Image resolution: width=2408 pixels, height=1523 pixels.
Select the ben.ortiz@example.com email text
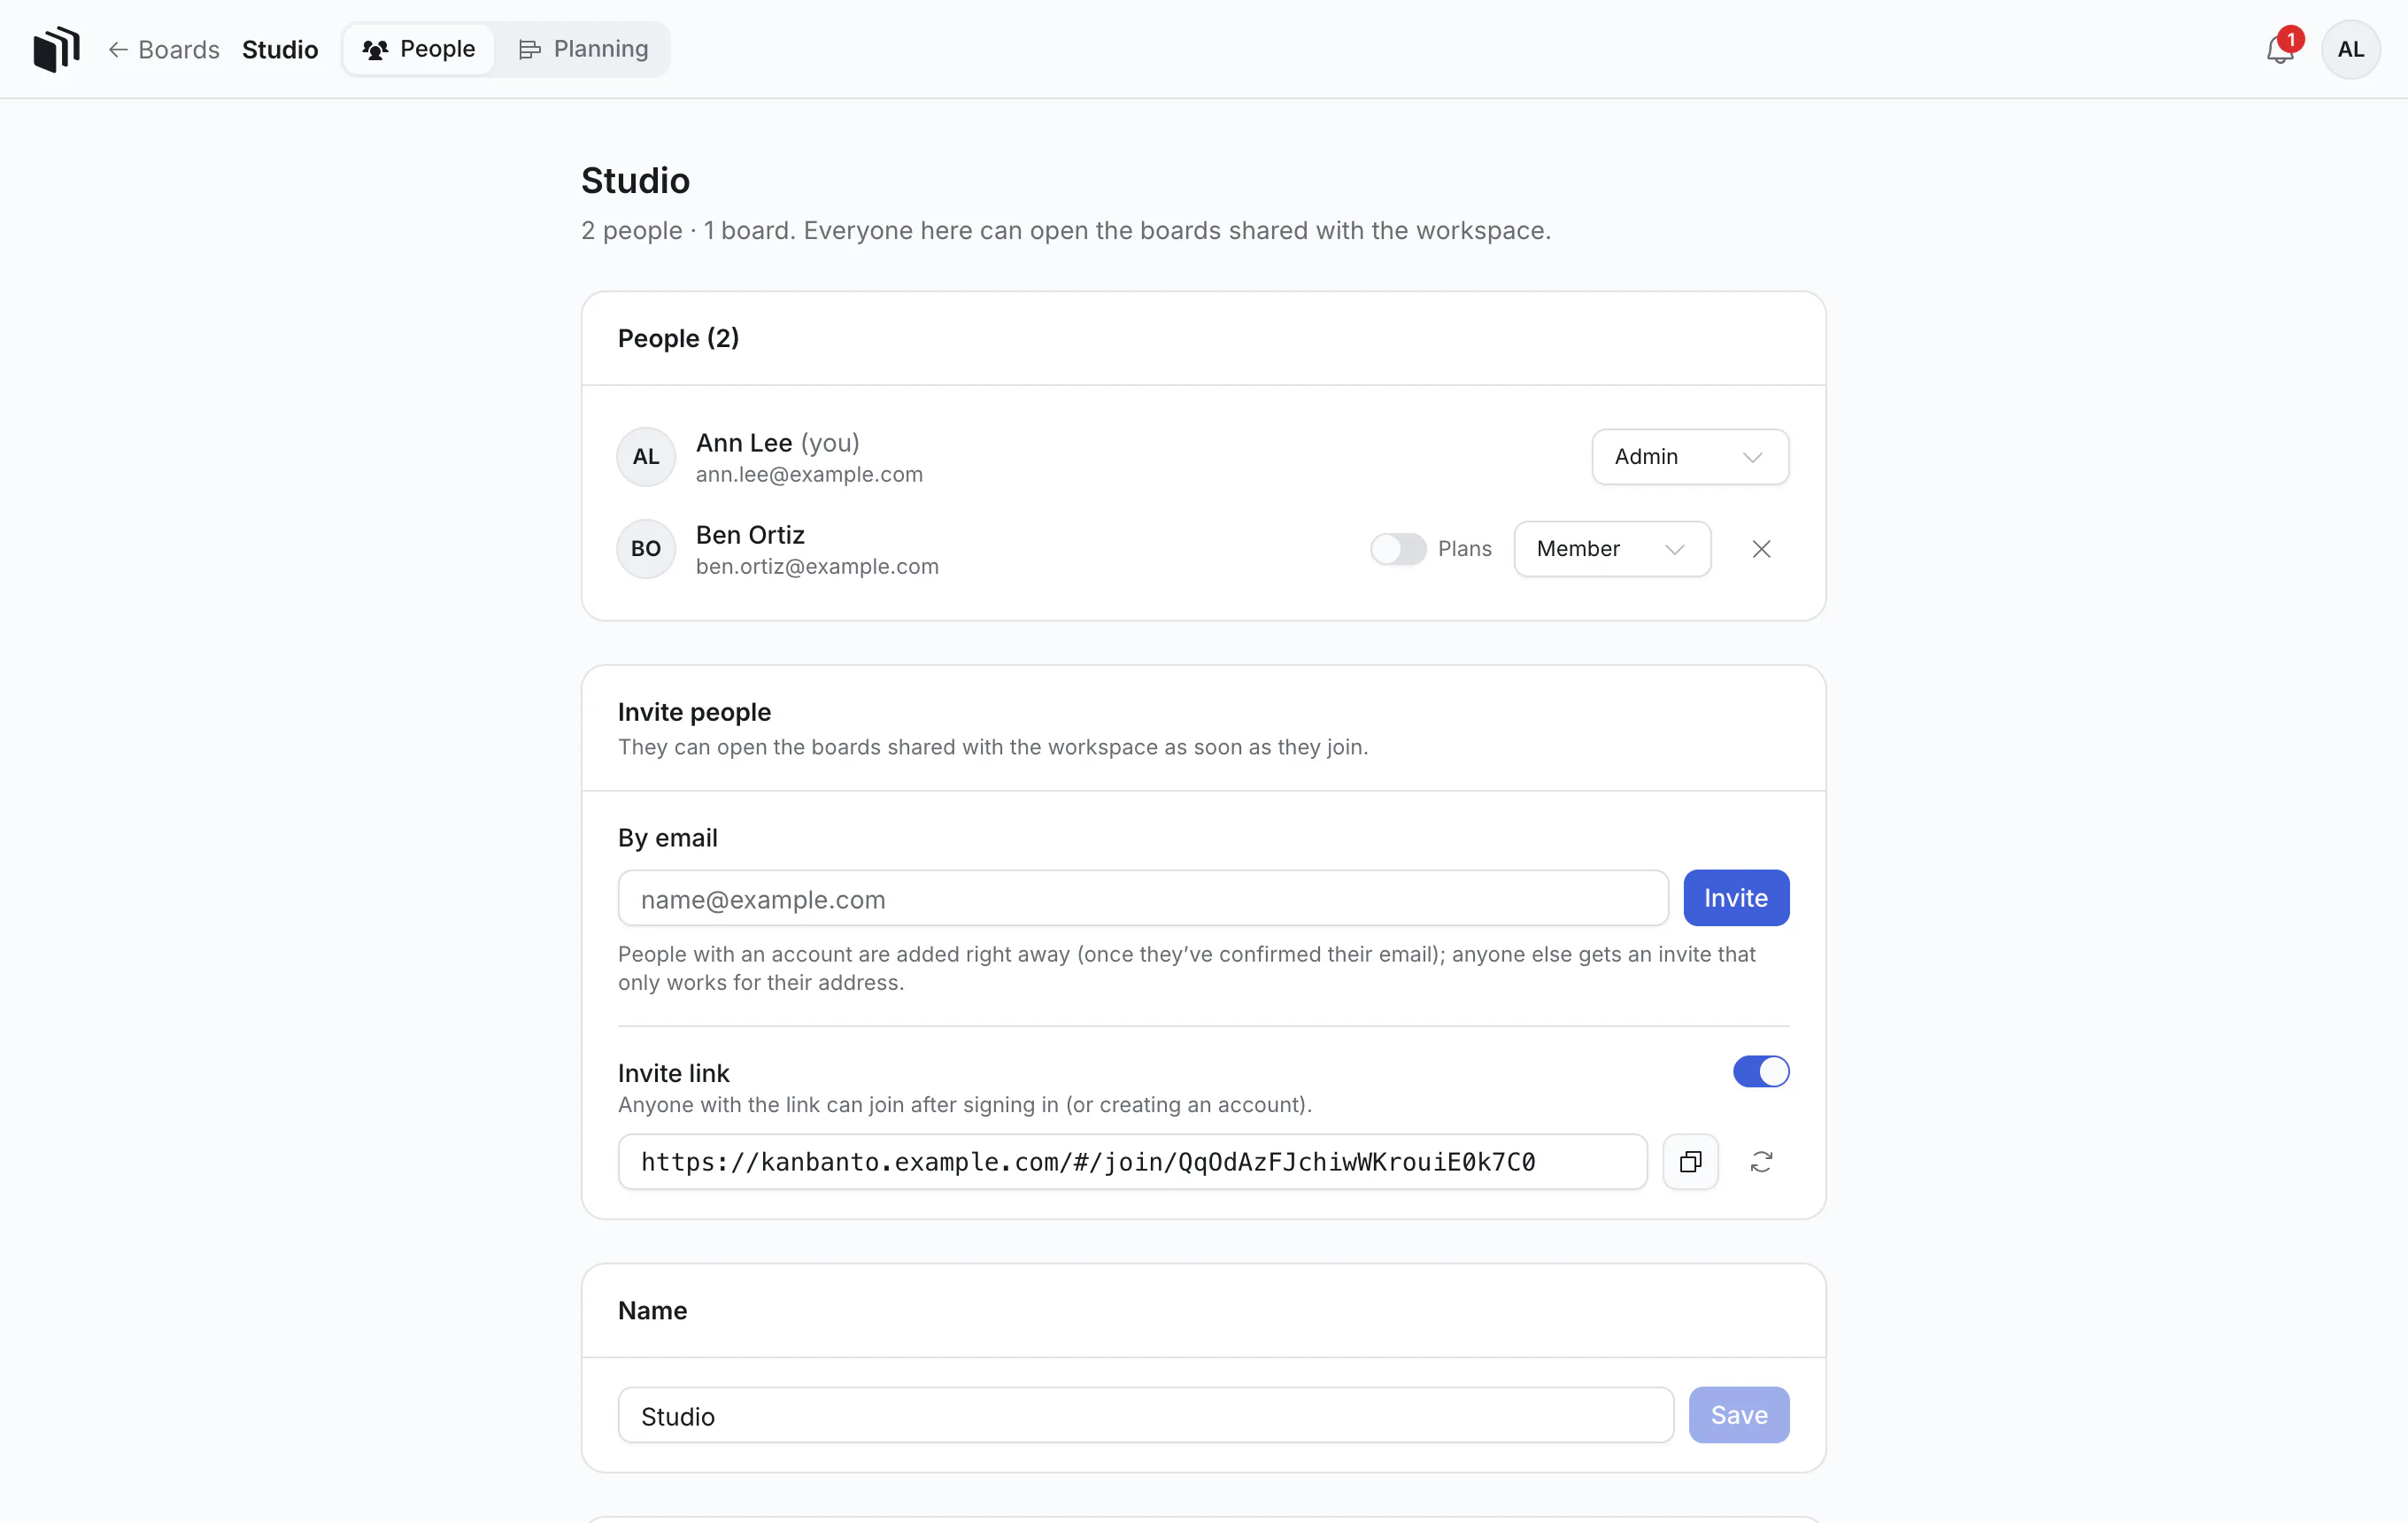point(817,567)
